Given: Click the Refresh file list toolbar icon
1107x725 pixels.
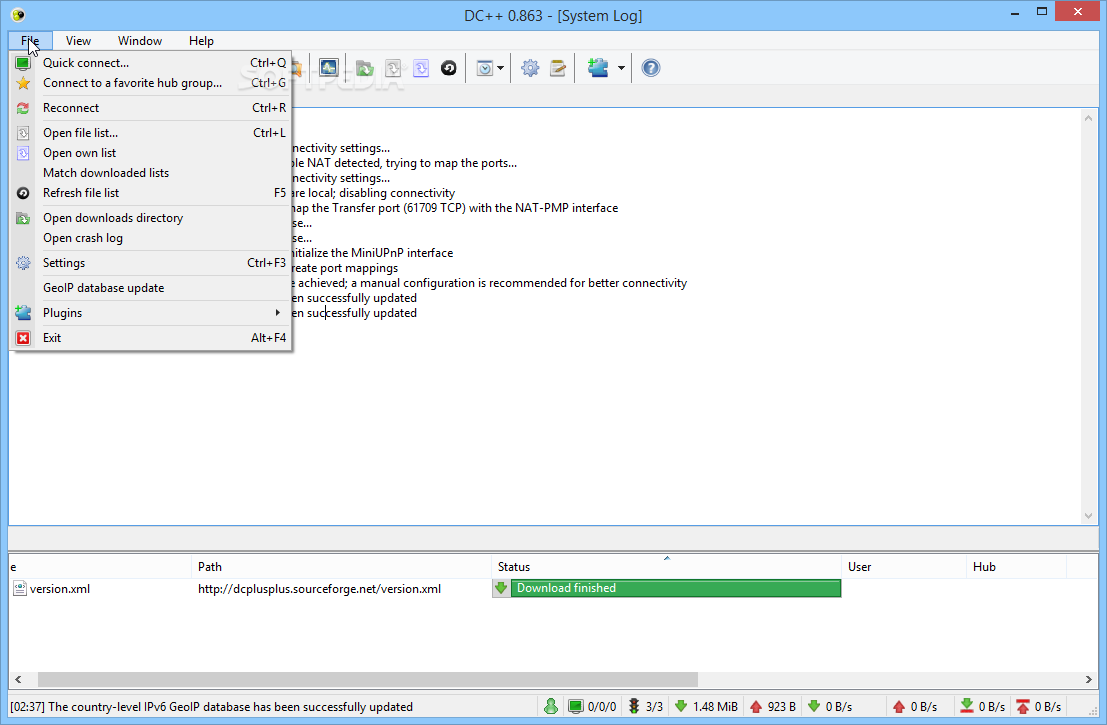Looking at the screenshot, I should coord(448,68).
